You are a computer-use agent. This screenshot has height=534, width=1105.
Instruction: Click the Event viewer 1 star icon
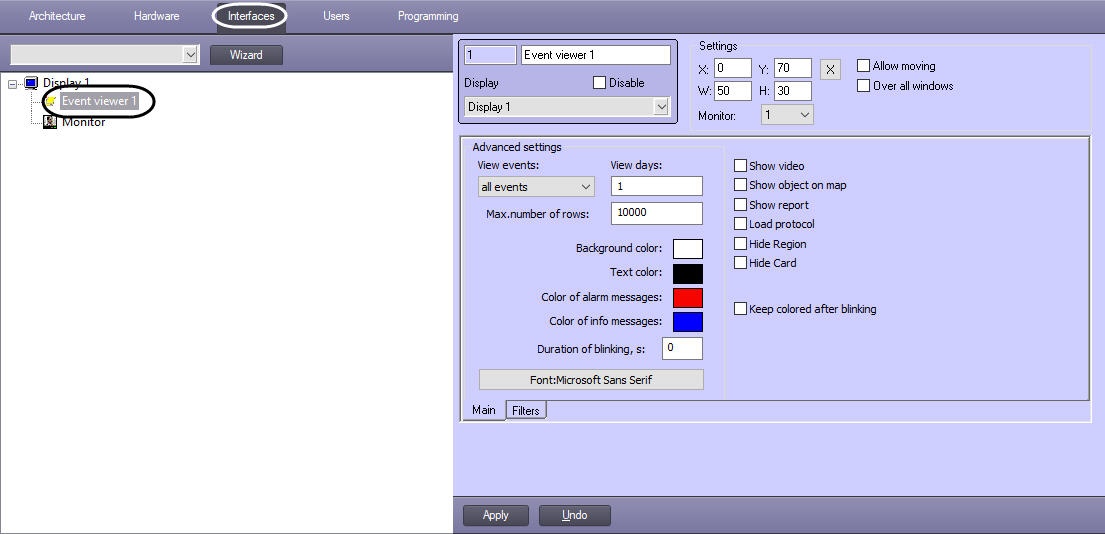[50, 101]
